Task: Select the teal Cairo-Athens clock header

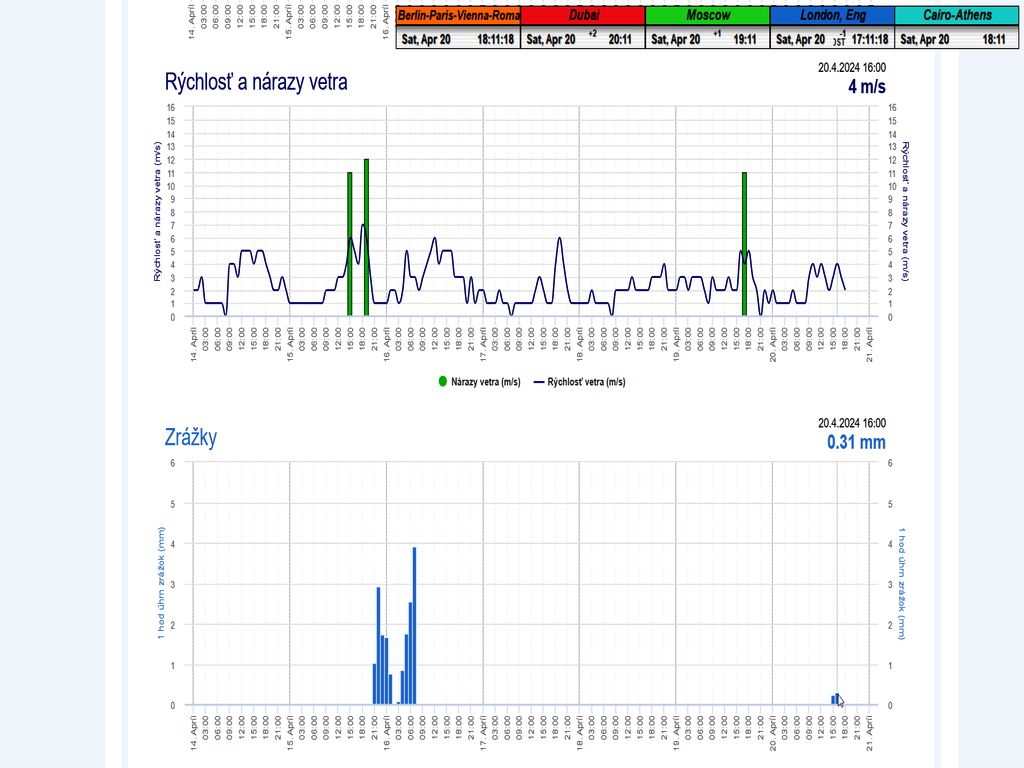Action: click(956, 16)
